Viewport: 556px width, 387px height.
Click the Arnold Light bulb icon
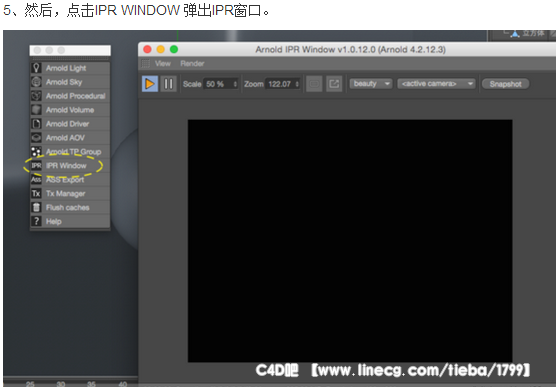(36, 68)
